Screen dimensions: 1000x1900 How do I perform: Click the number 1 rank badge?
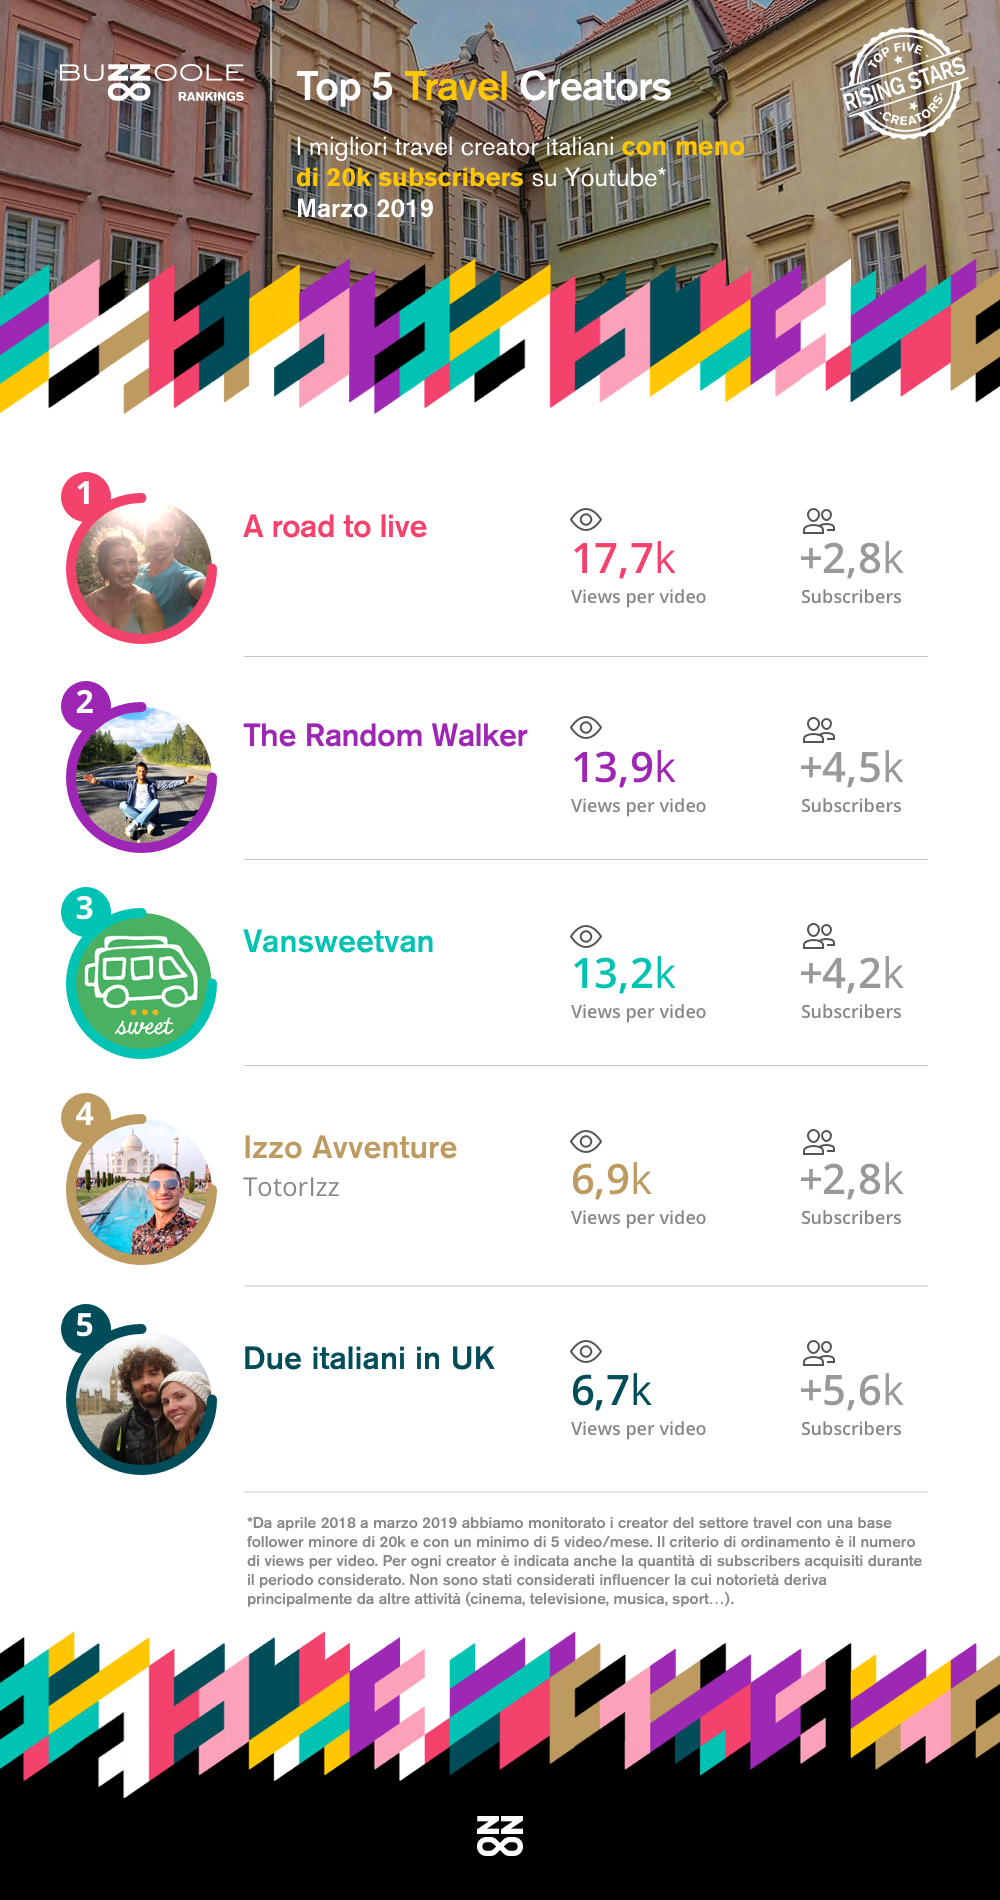(85, 494)
